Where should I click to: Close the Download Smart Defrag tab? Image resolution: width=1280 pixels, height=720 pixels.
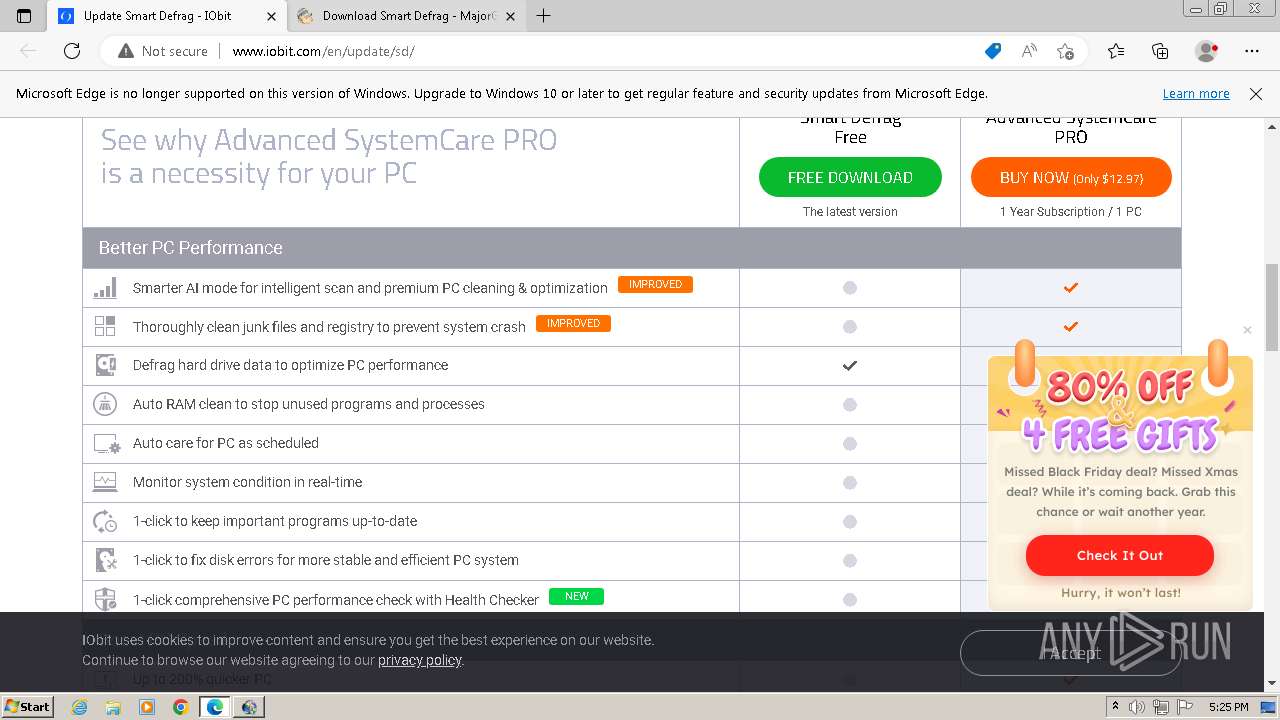click(510, 16)
